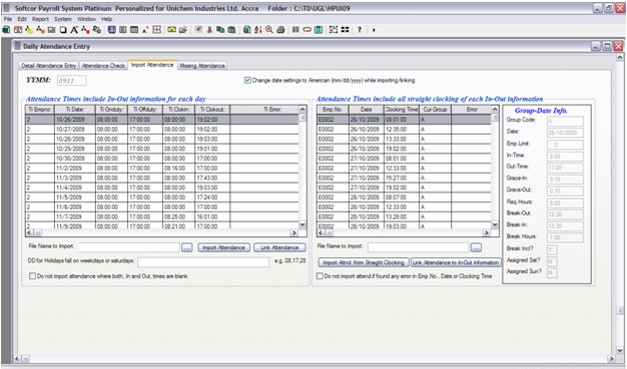627x369 pixels.
Task: Click right File Name to Import field
Action: (418, 247)
